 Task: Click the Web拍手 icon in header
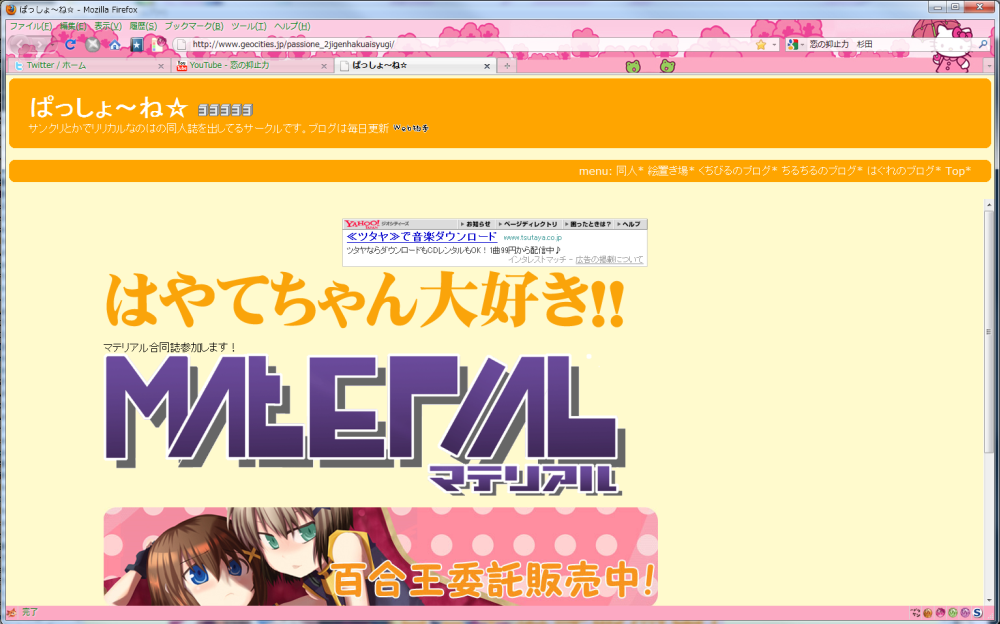click(x=411, y=128)
